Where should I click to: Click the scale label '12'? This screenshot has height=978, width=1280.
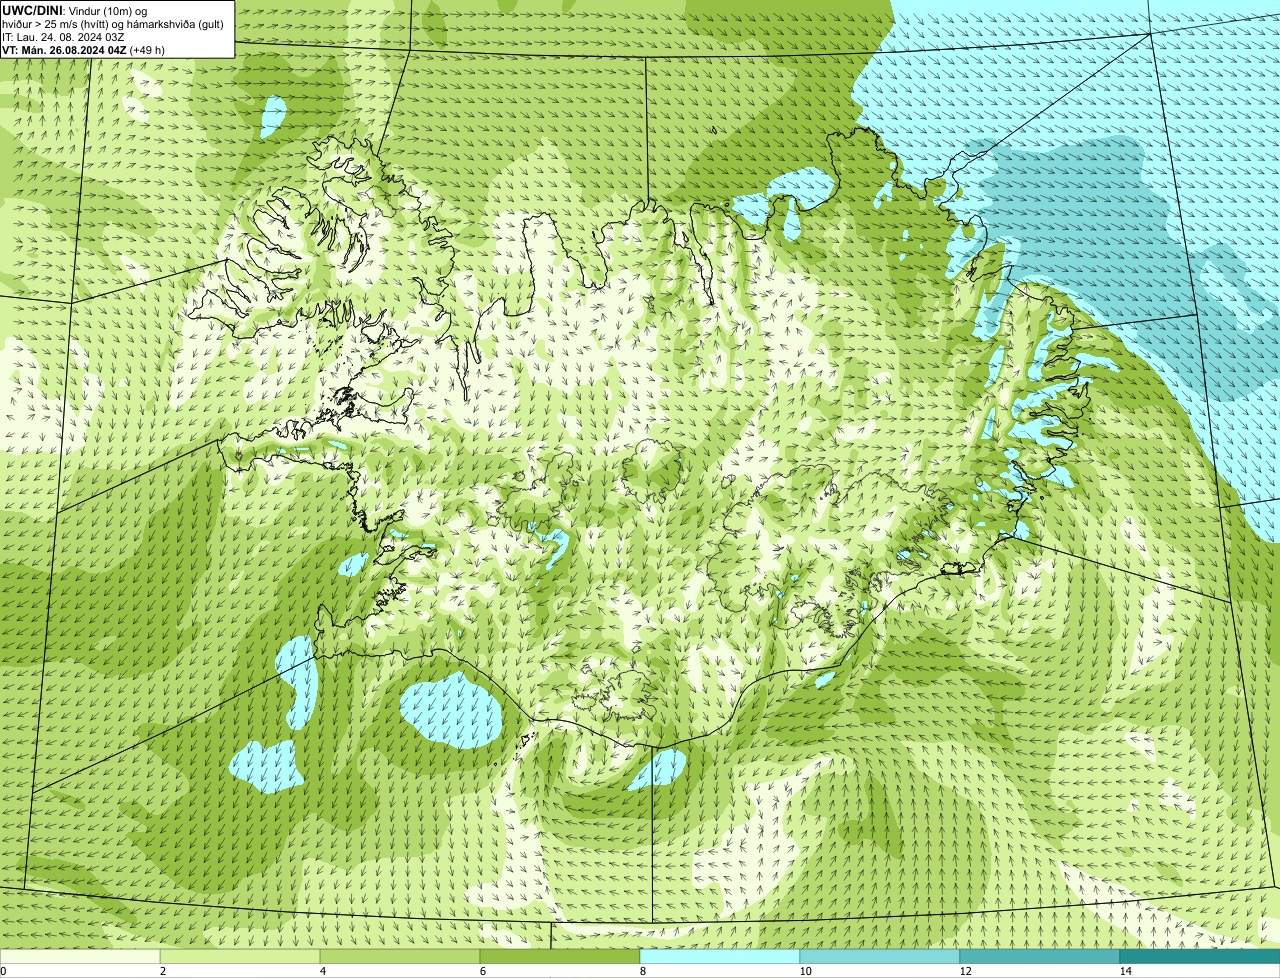tap(965, 971)
